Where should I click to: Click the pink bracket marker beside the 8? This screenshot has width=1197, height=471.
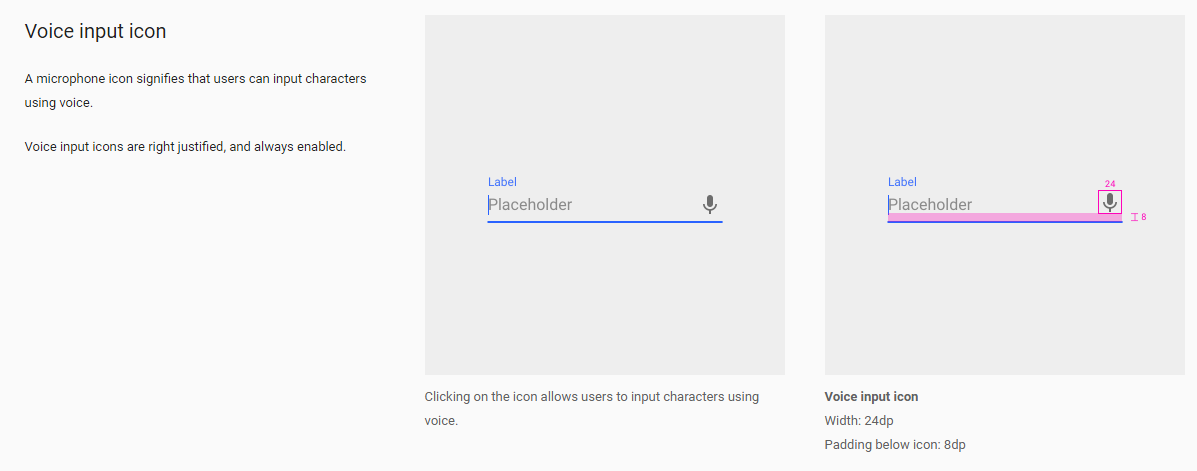point(1134,217)
